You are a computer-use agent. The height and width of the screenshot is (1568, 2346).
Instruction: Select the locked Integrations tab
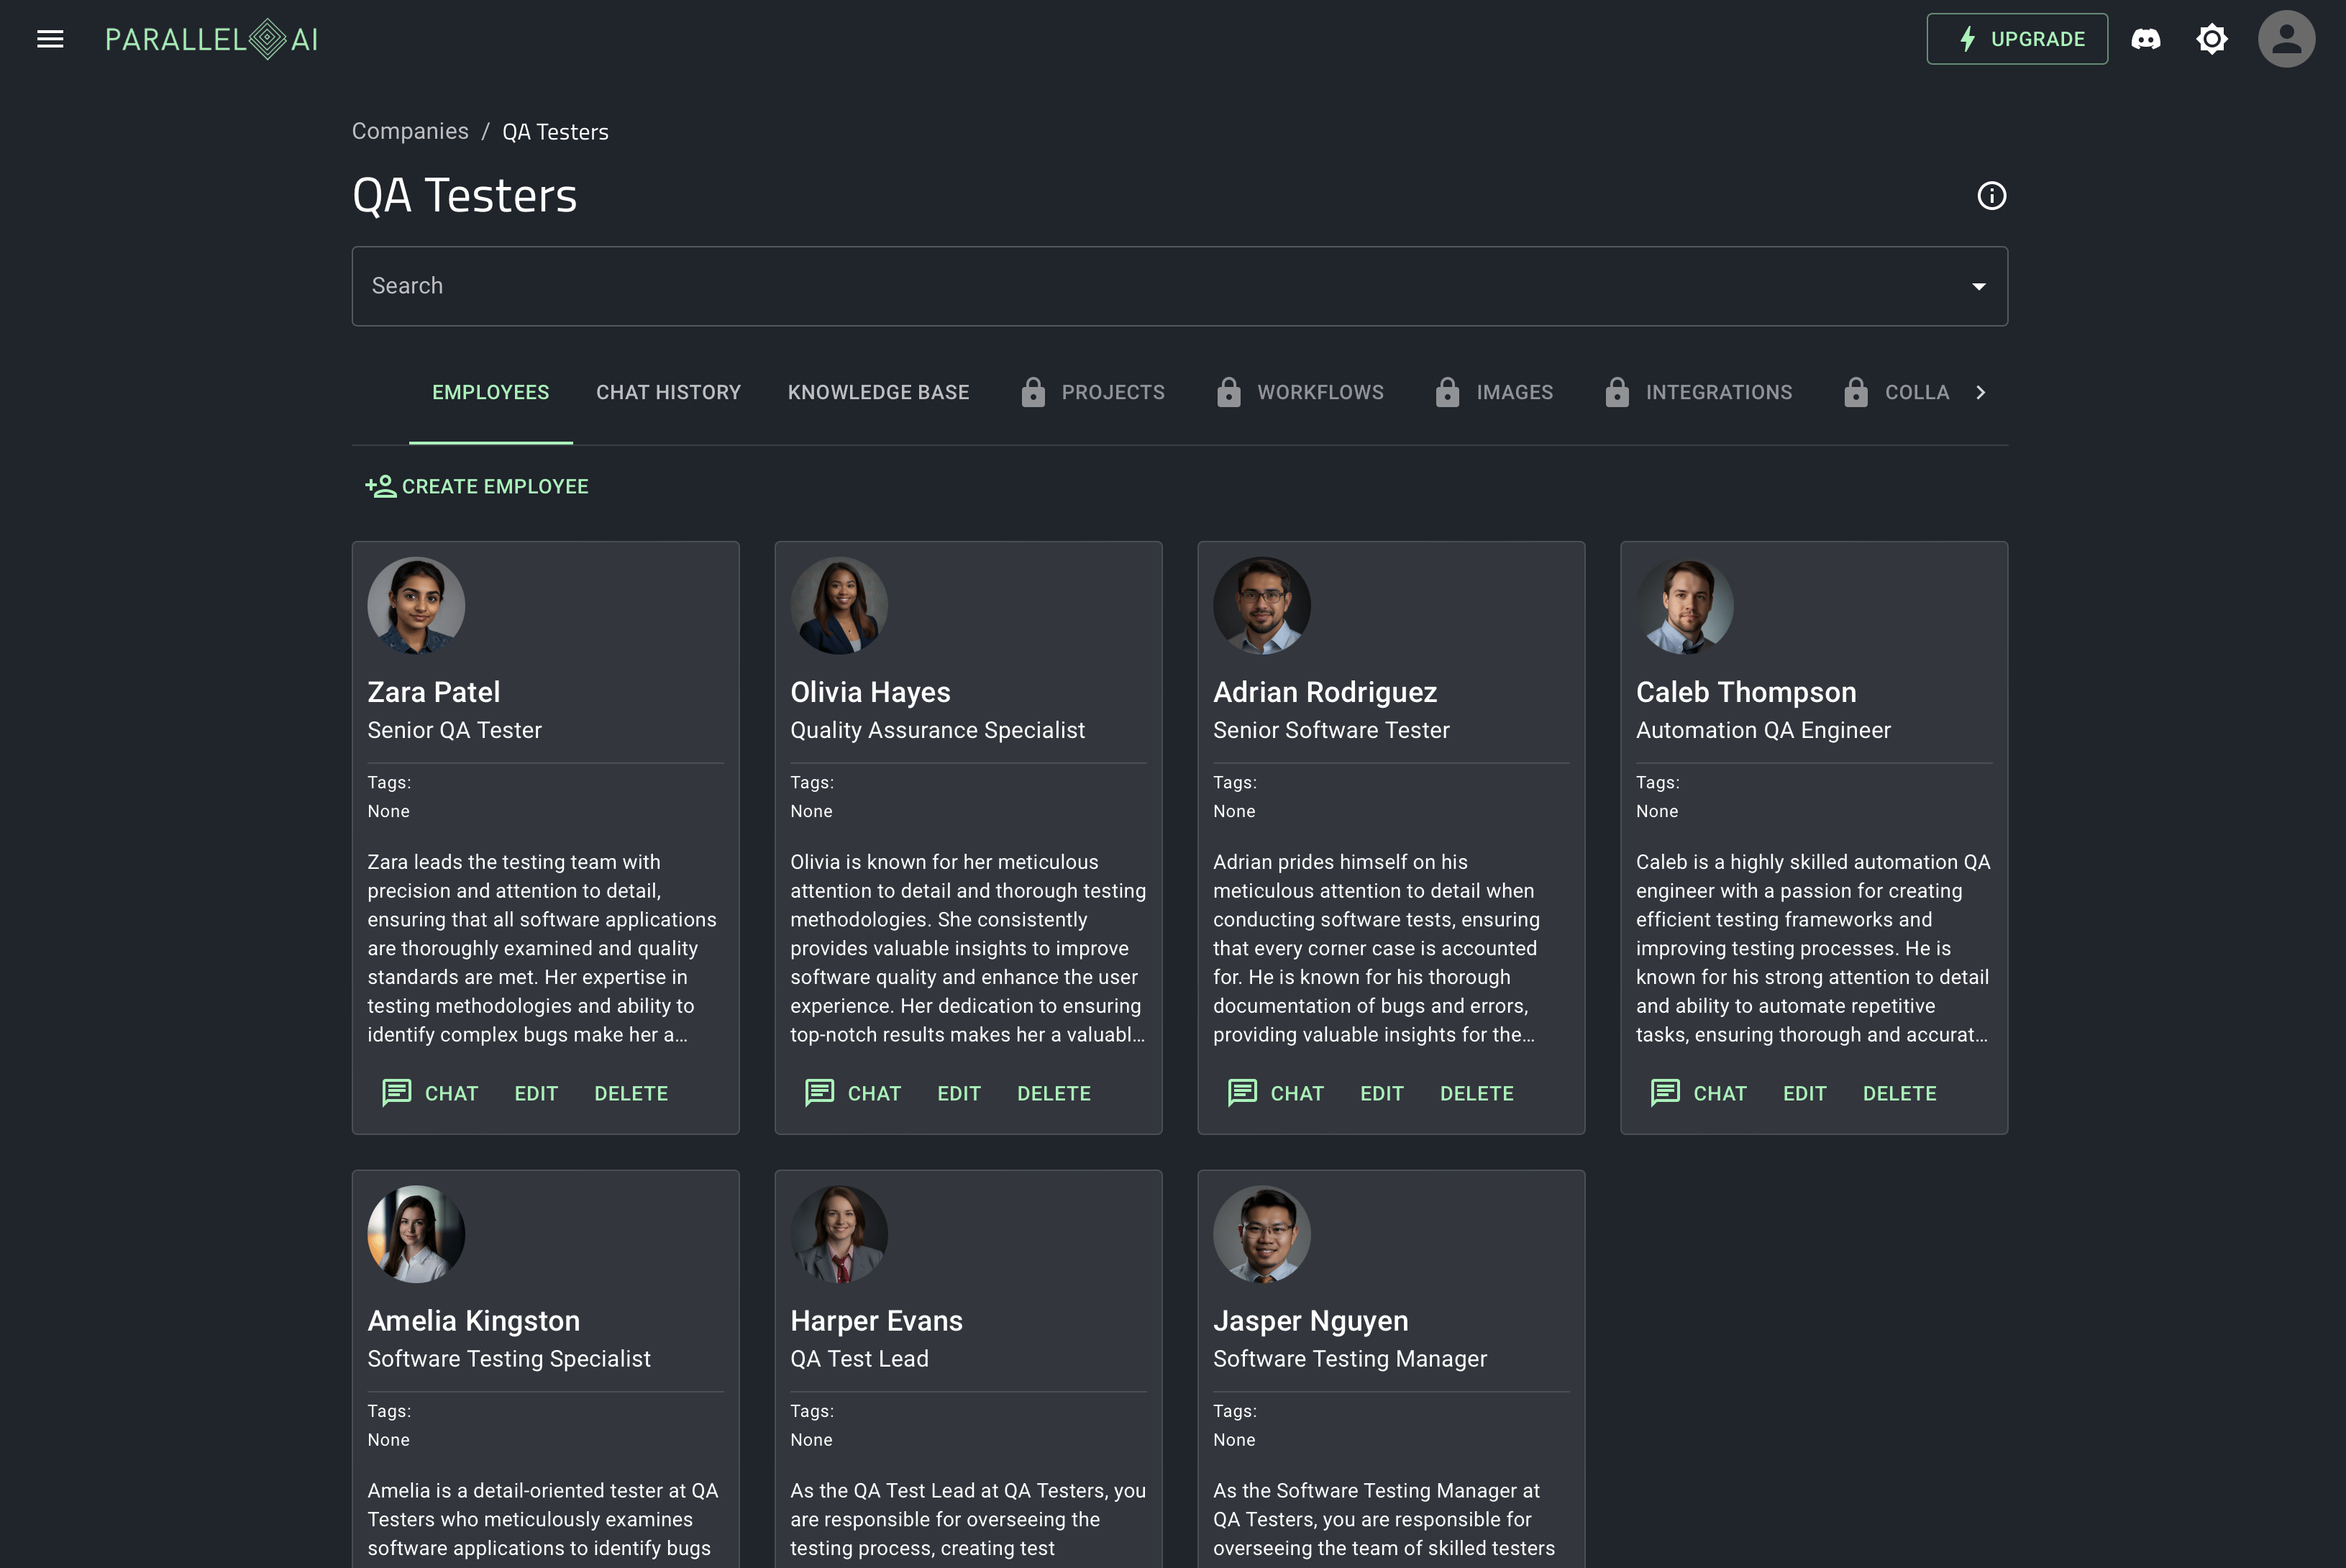[x=1699, y=392]
